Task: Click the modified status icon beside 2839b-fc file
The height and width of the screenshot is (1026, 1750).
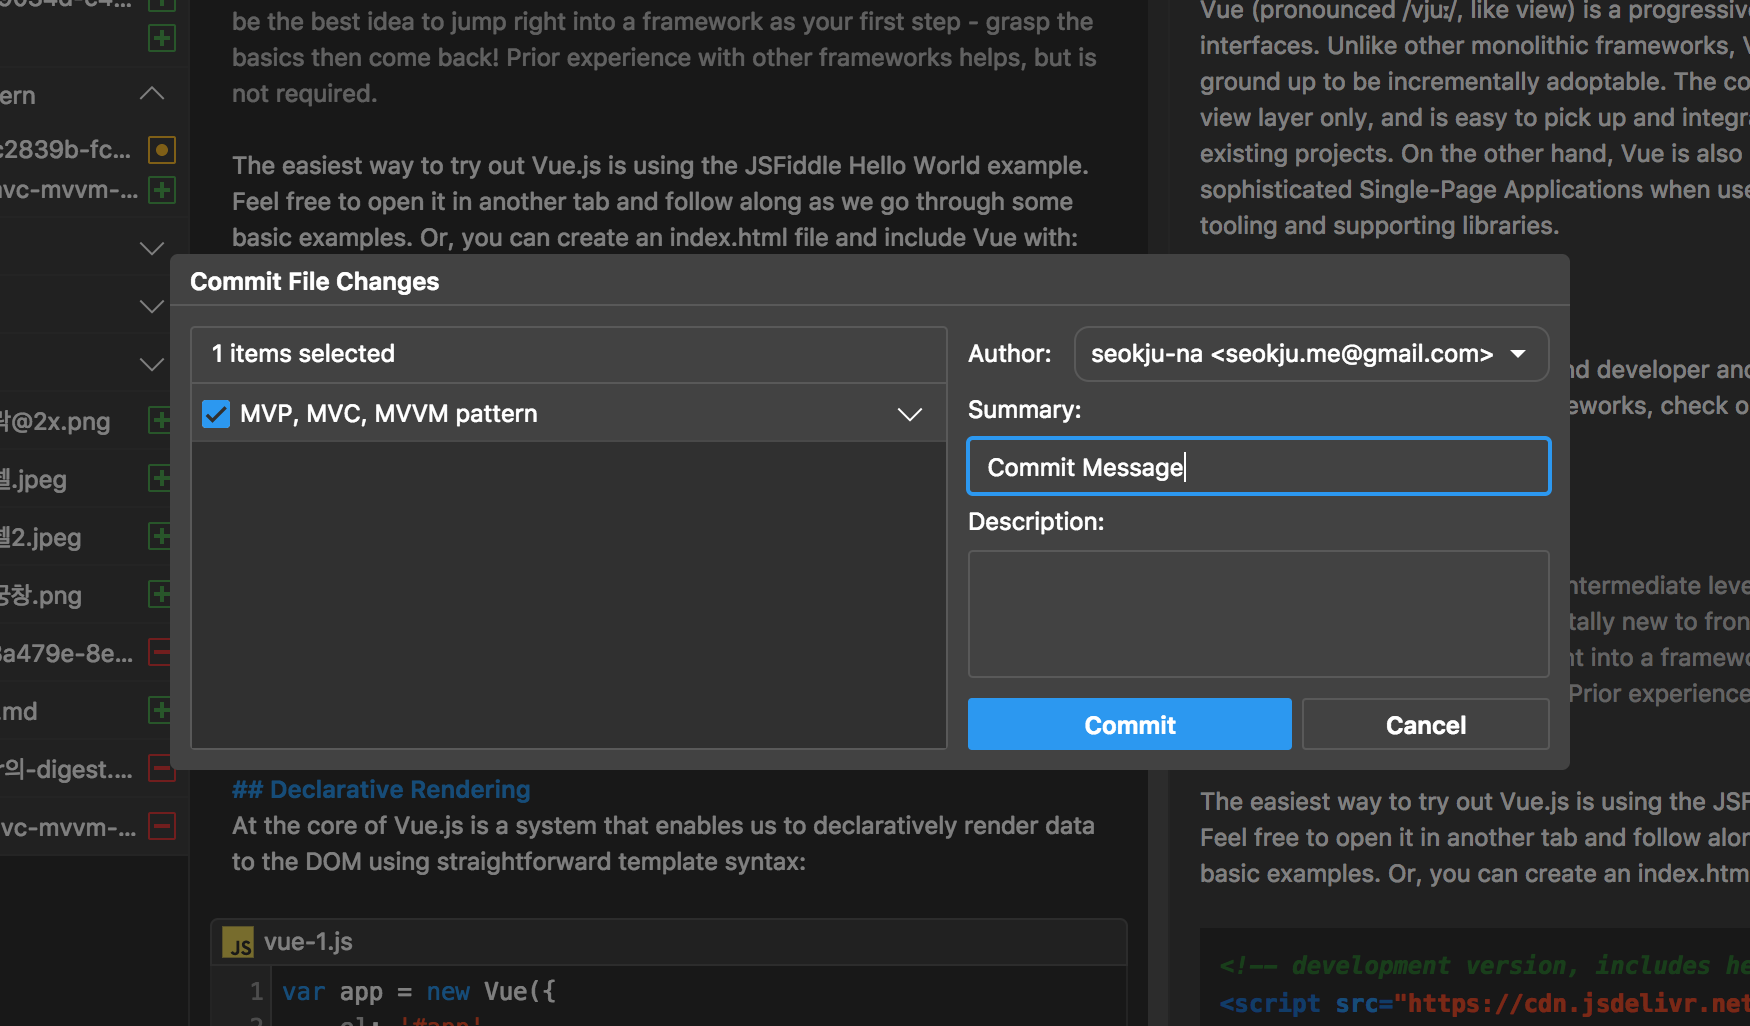Action: click(161, 150)
